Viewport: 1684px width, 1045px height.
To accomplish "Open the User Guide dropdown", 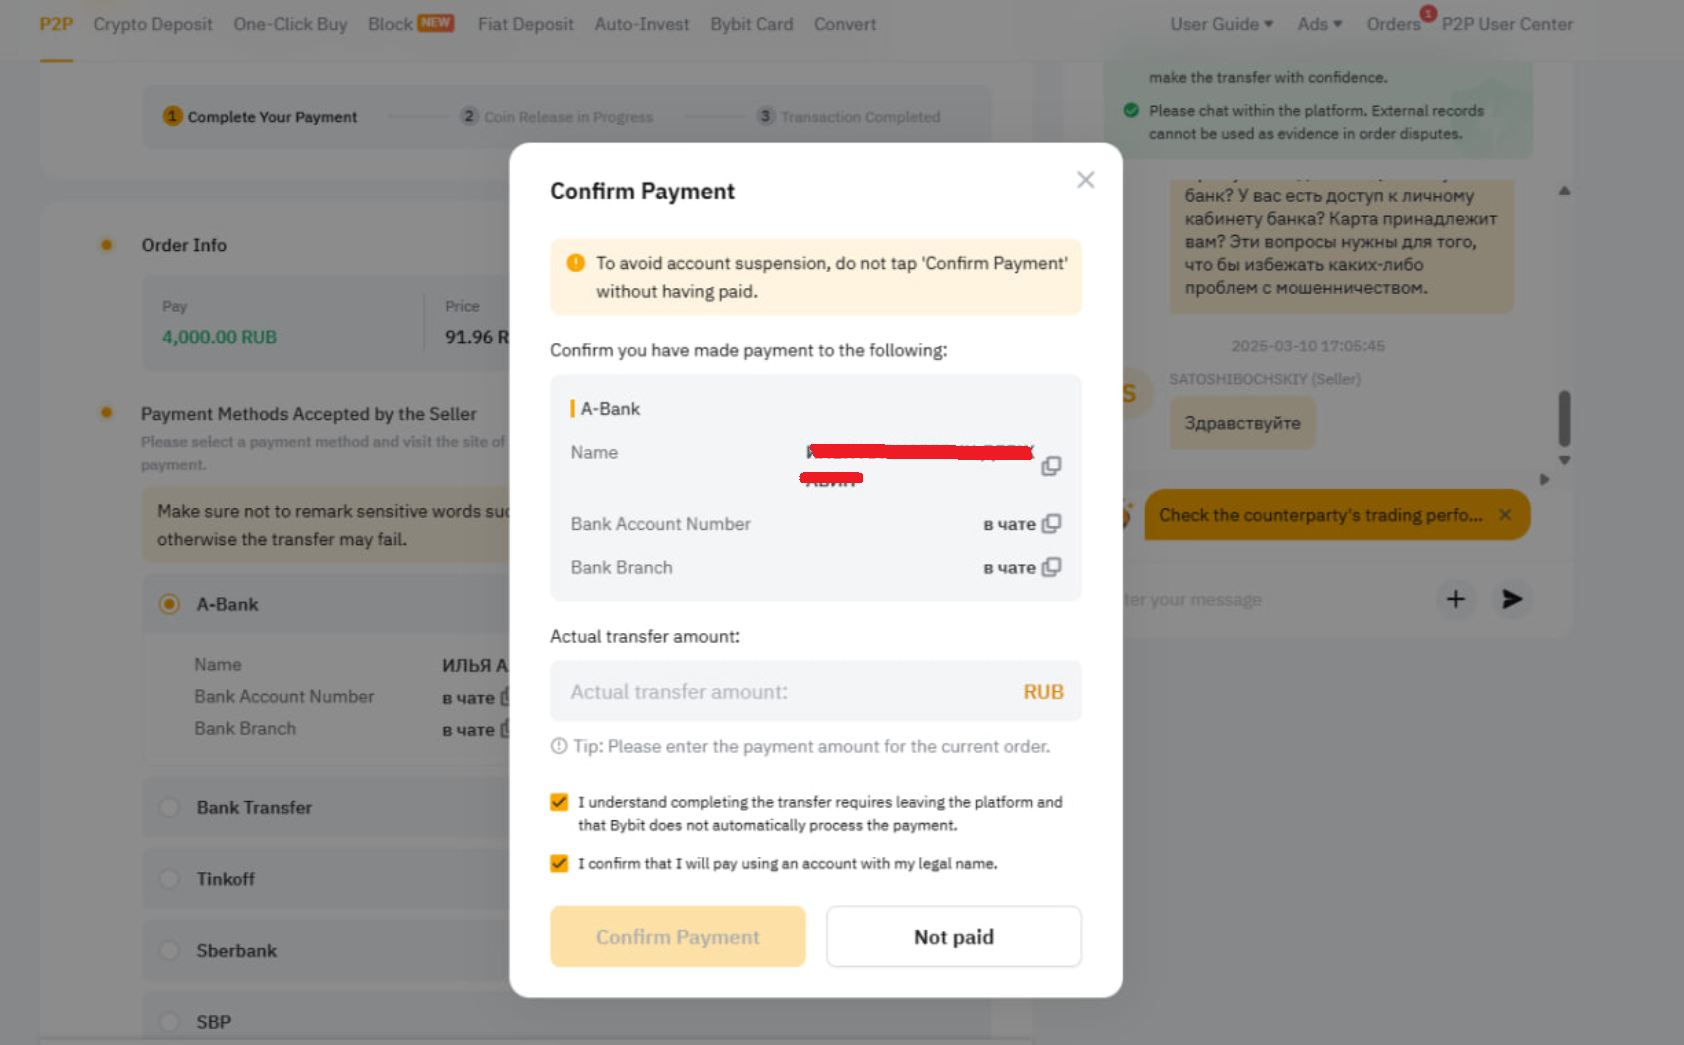I will pyautogui.click(x=1221, y=24).
